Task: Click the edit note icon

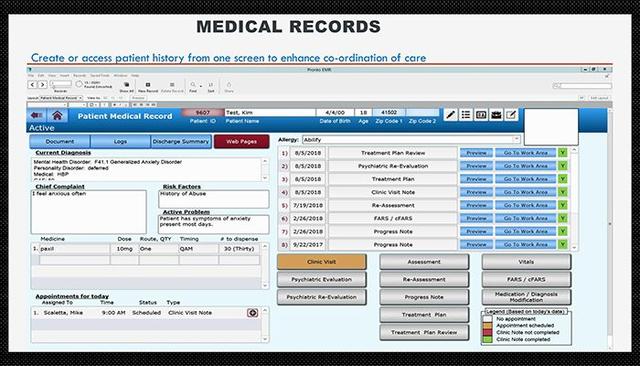Action: click(x=511, y=115)
